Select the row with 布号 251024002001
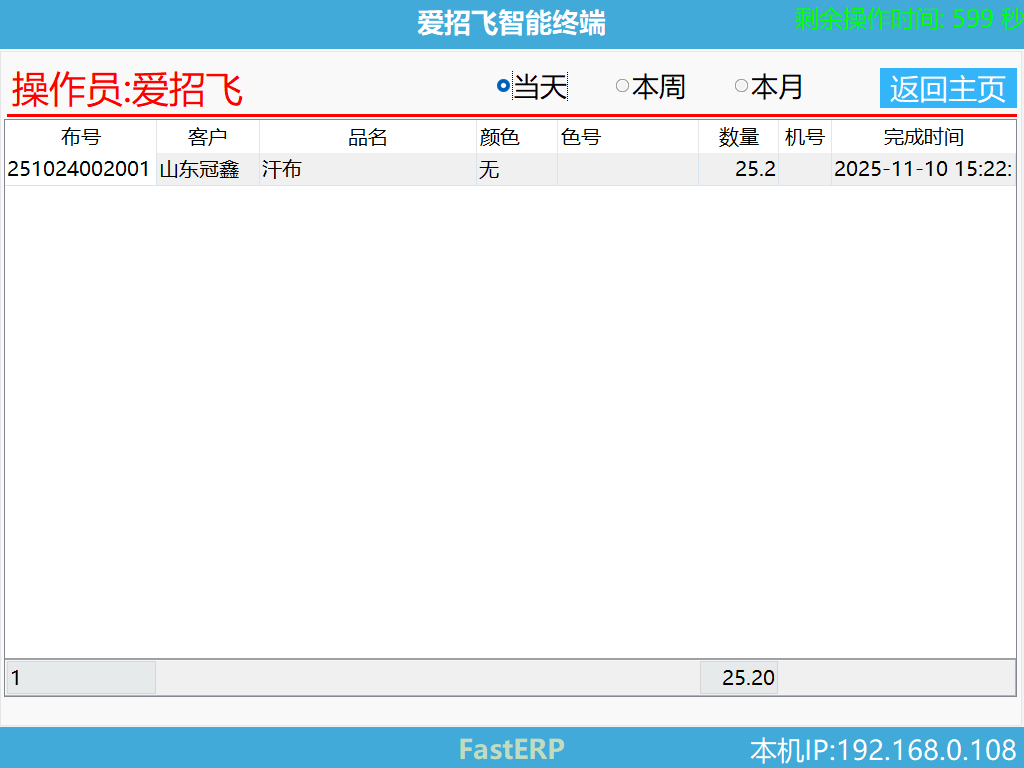 [x=80, y=169]
